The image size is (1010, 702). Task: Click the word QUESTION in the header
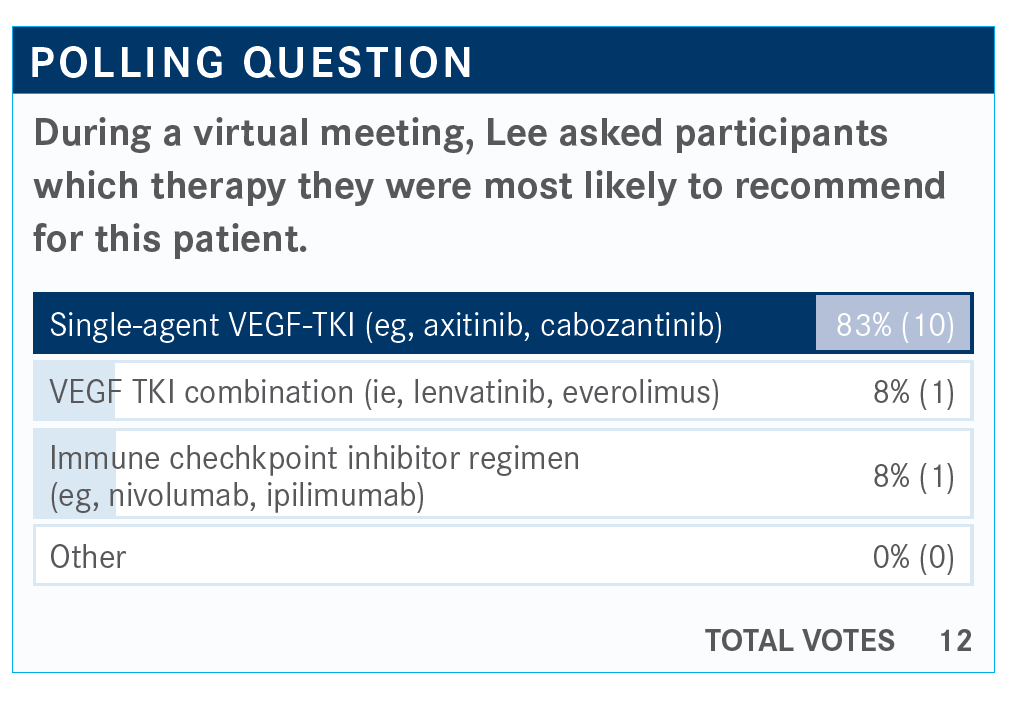(357, 62)
